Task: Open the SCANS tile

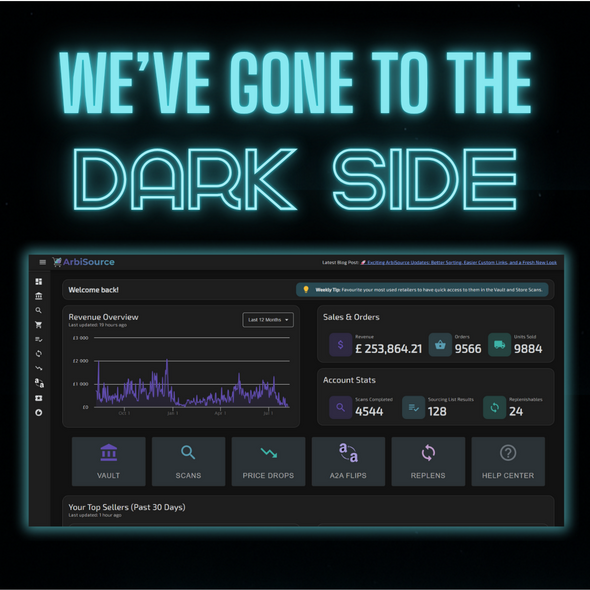Action: [x=188, y=461]
